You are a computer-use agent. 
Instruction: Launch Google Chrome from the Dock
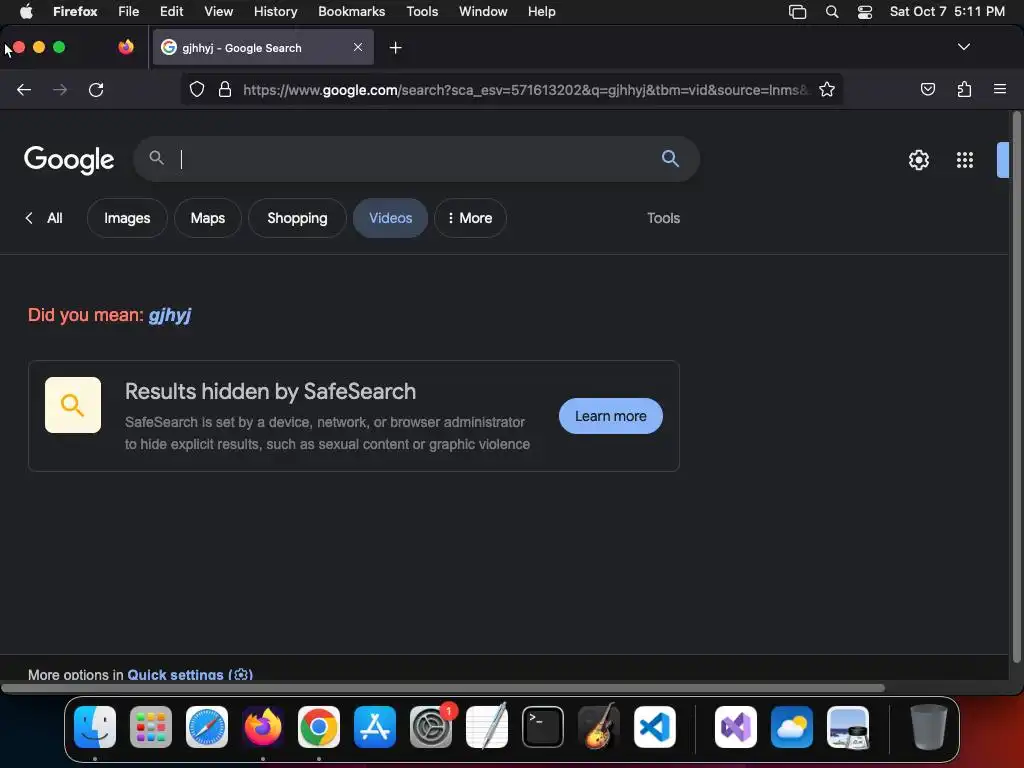[x=319, y=727]
